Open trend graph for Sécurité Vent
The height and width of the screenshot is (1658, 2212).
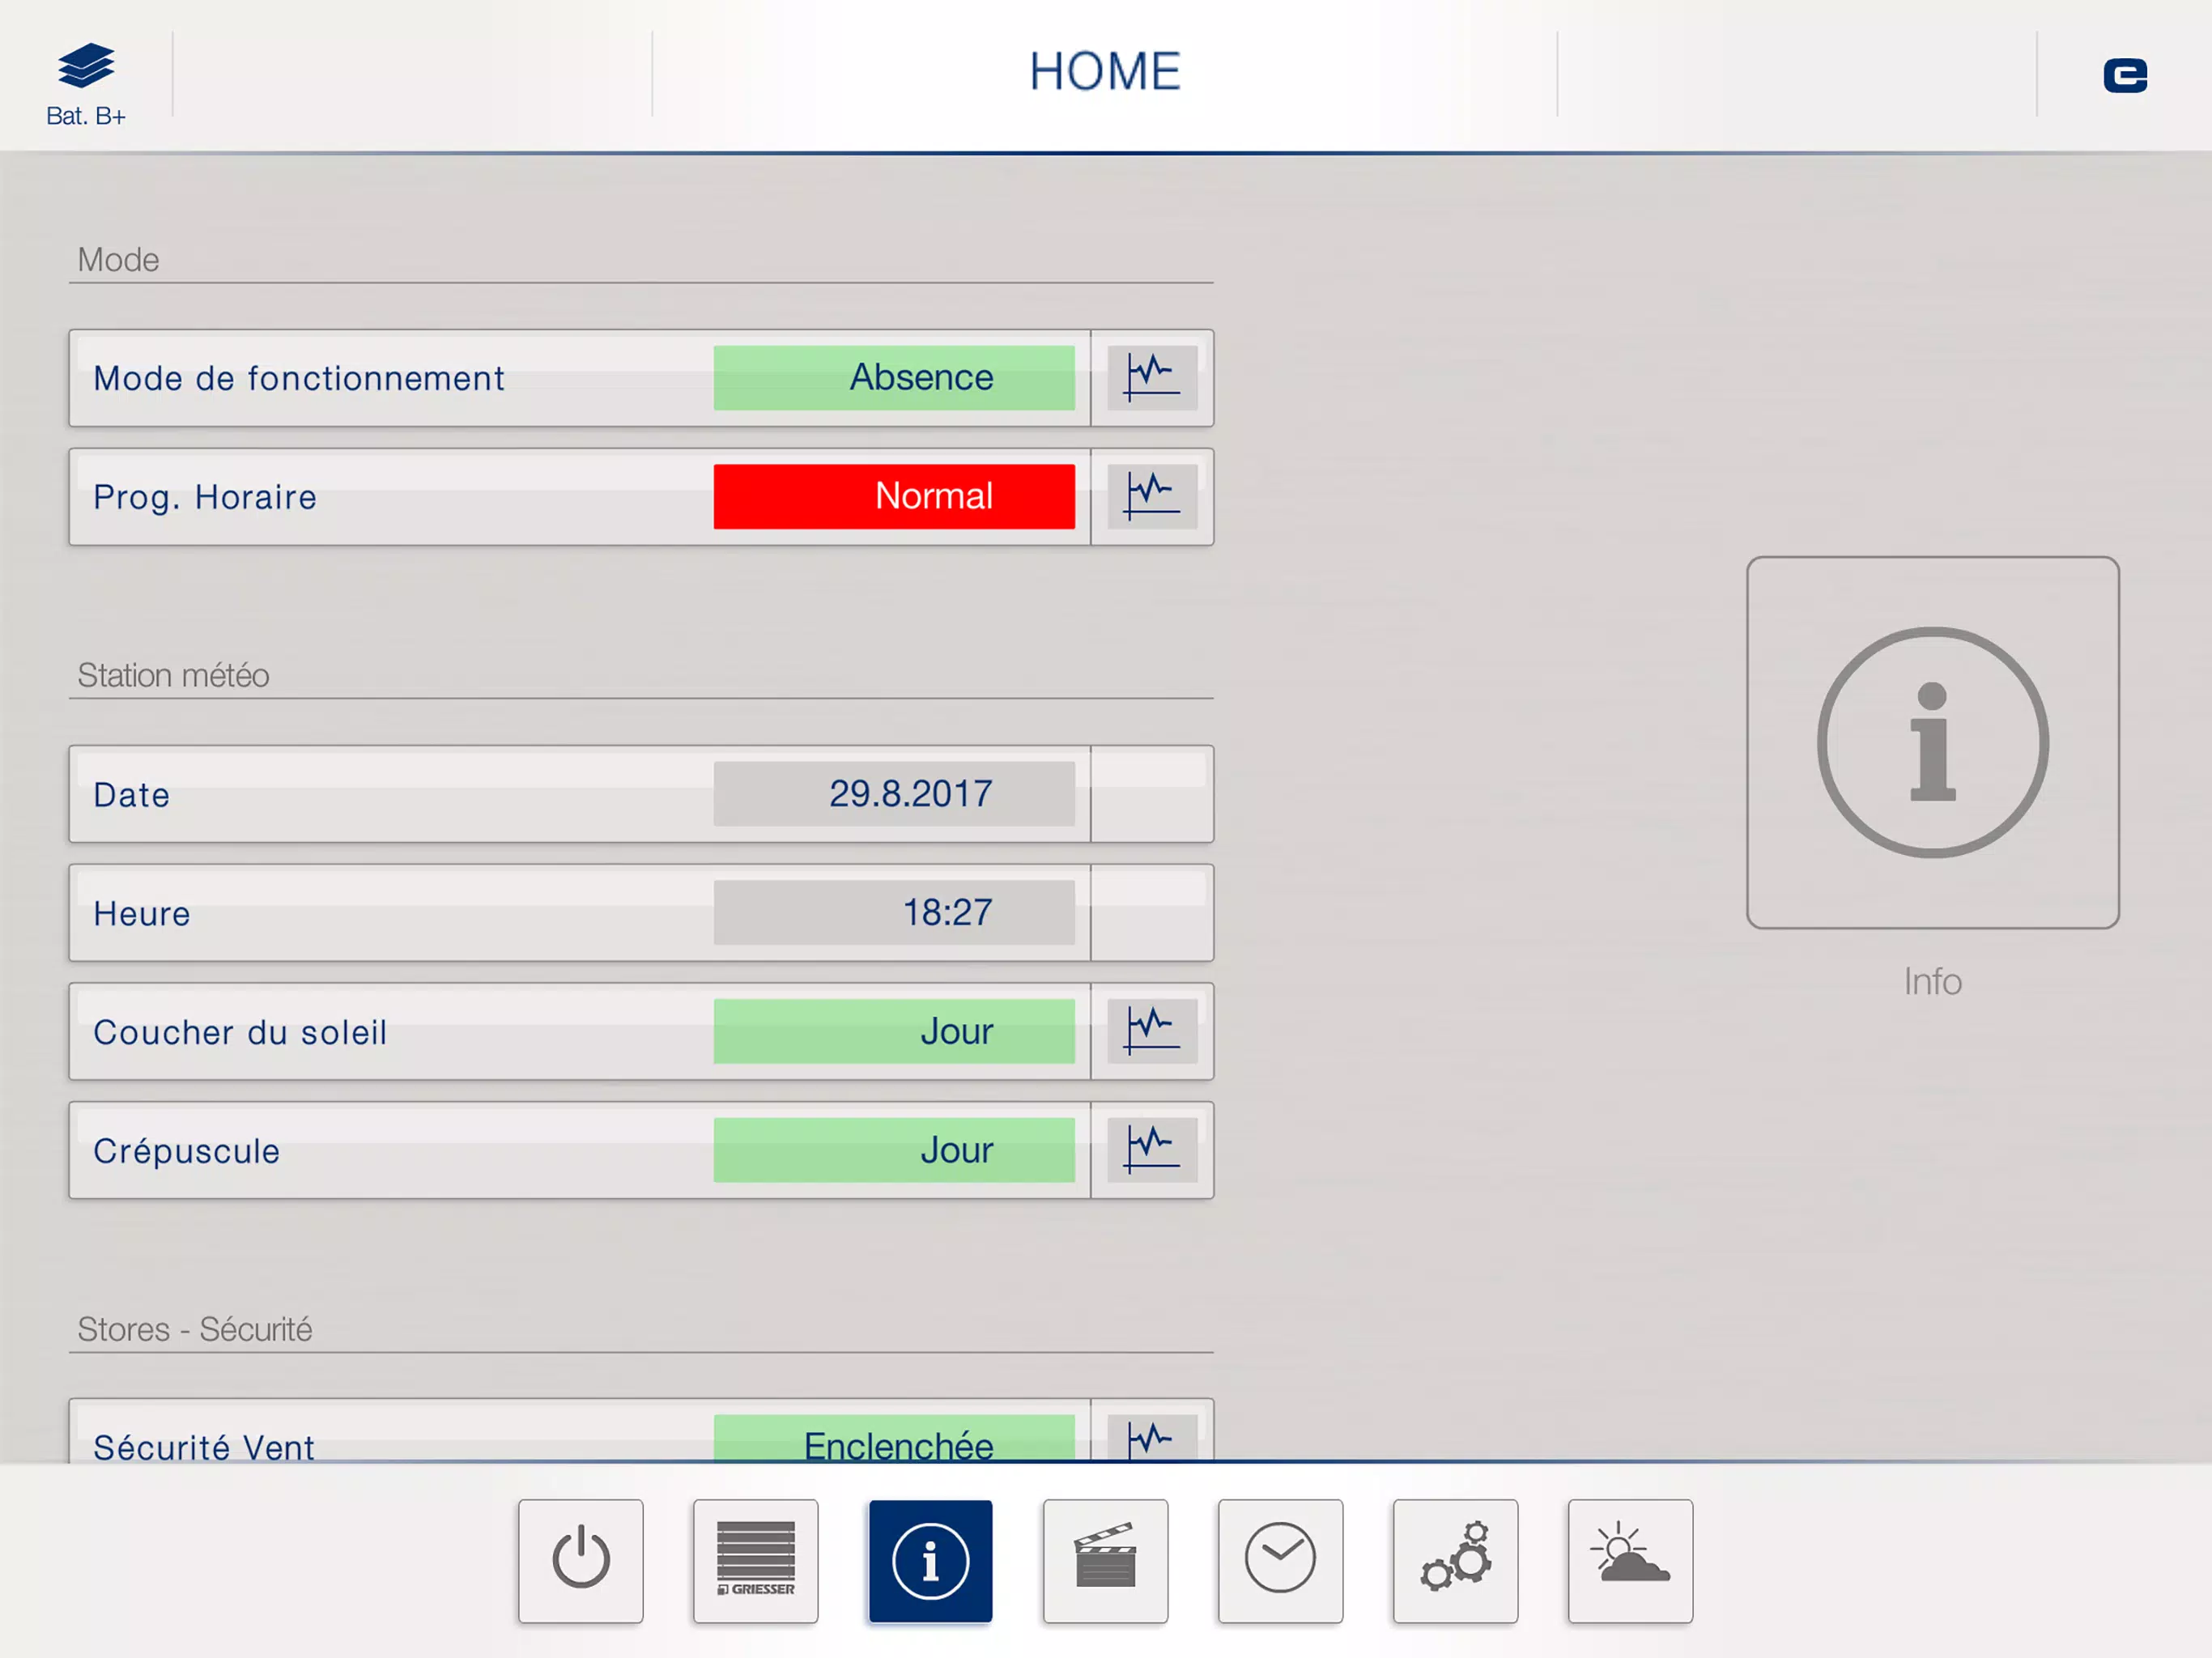coord(1152,1438)
